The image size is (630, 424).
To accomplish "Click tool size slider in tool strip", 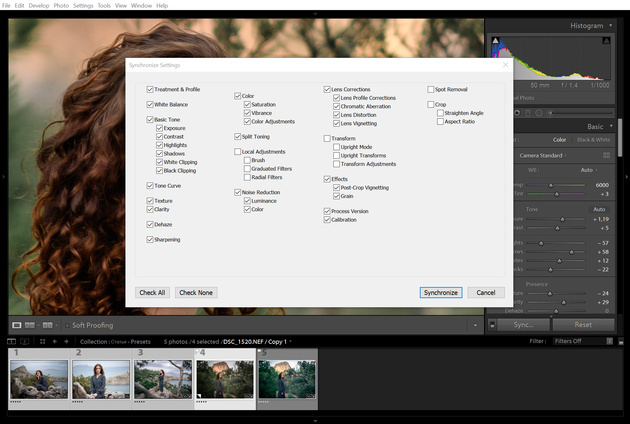I will tap(581, 113).
